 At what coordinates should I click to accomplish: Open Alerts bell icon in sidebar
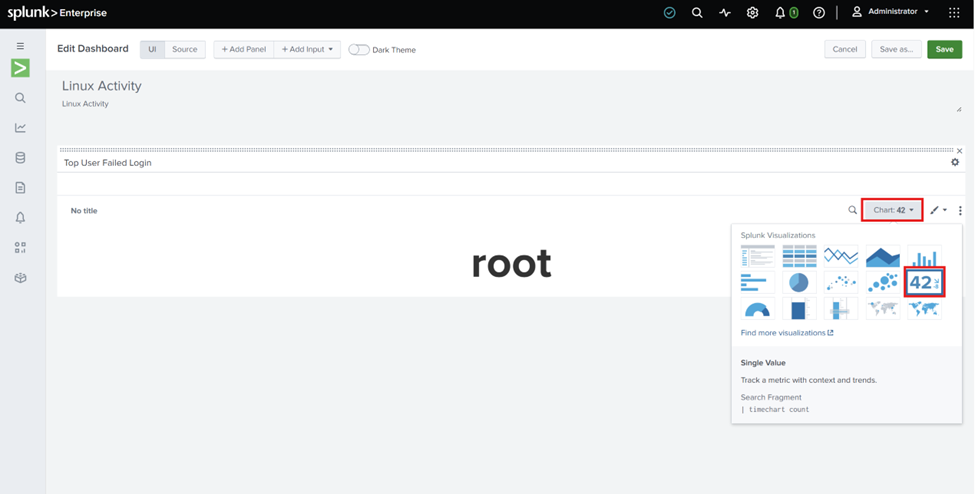click(x=21, y=217)
